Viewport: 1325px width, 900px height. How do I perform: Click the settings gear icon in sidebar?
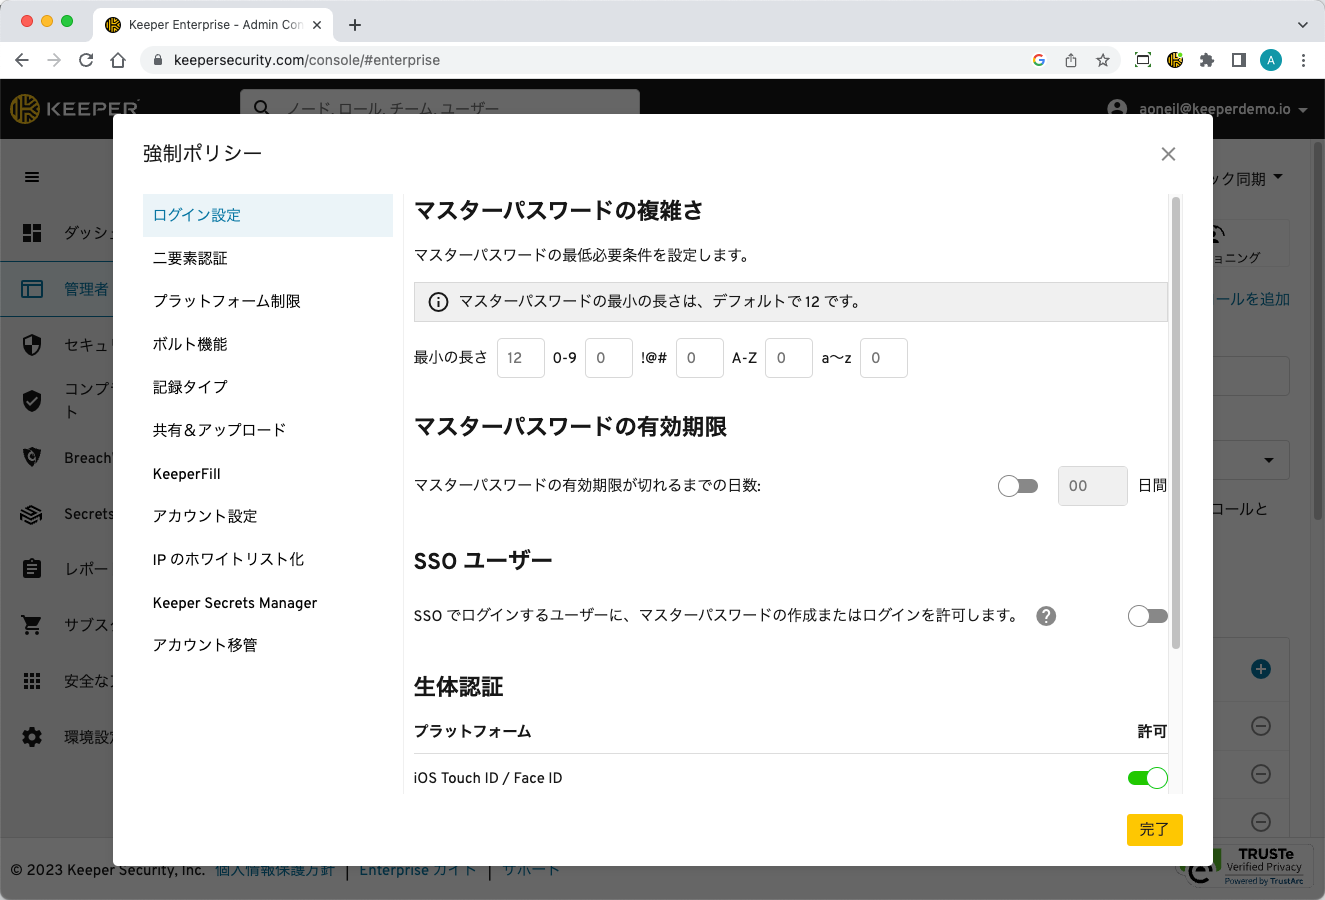(x=32, y=737)
